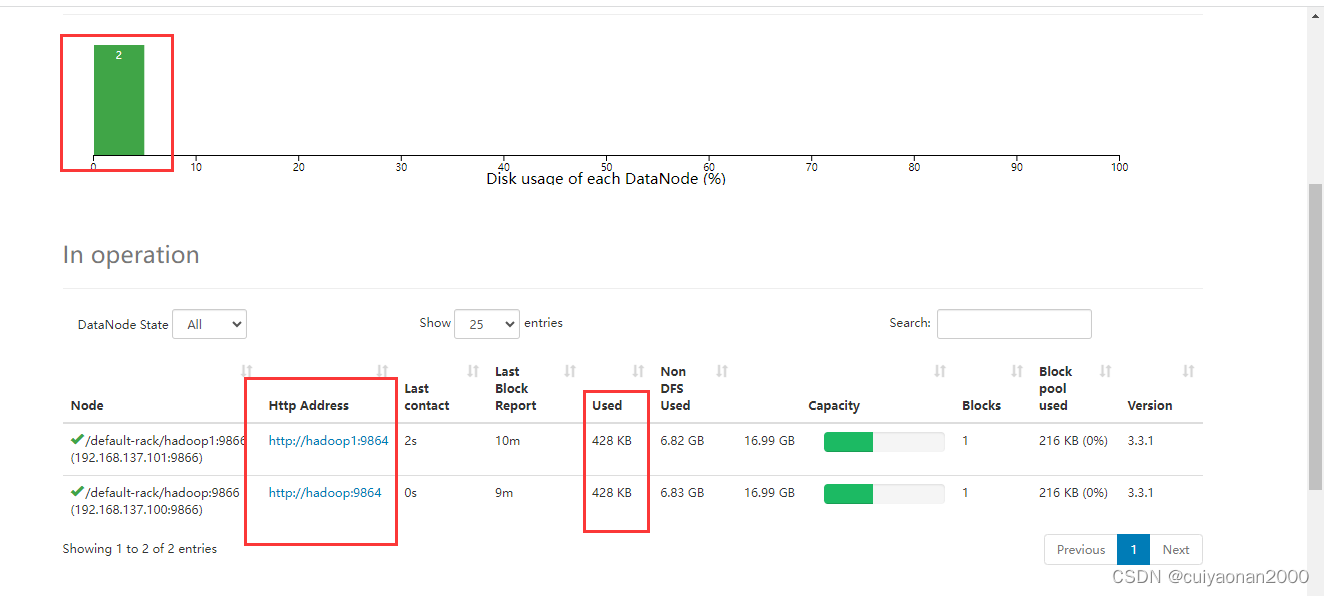Click the green check icon for hadoop:9866
The image size is (1324, 596).
pyautogui.click(x=77, y=492)
